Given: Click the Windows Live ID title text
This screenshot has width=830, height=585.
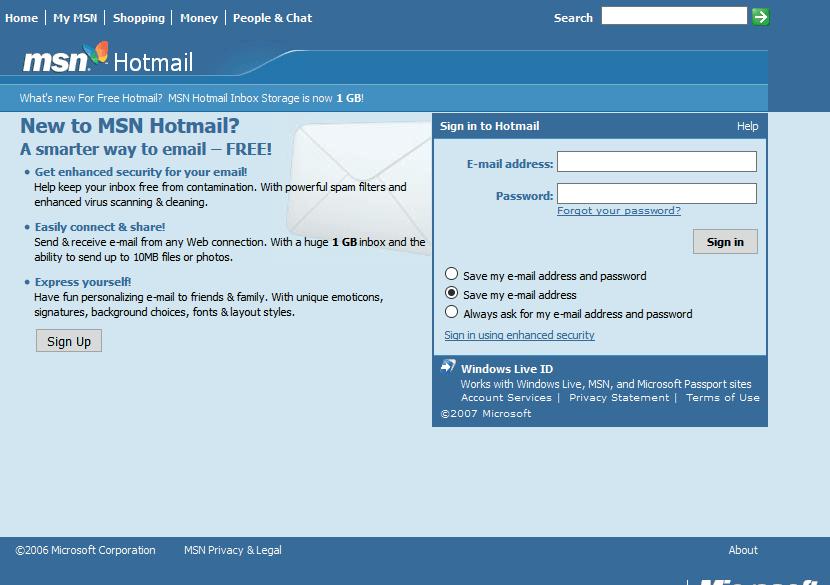Looking at the screenshot, I should (507, 369).
